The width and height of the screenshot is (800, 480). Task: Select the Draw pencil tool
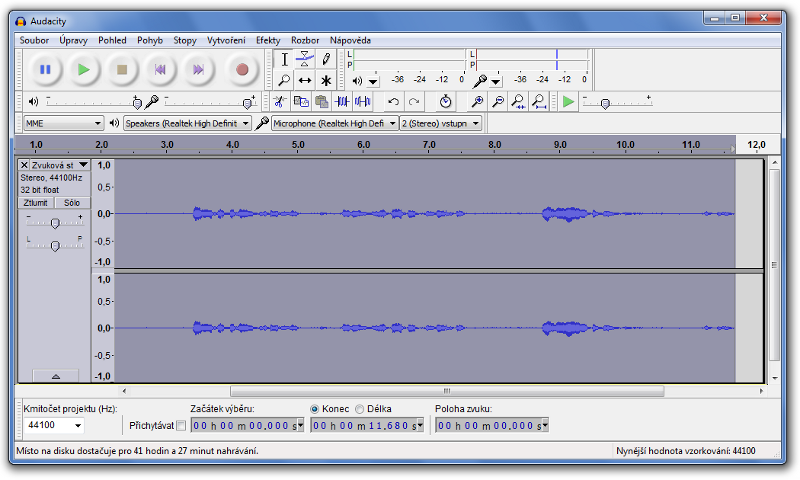[x=326, y=59]
